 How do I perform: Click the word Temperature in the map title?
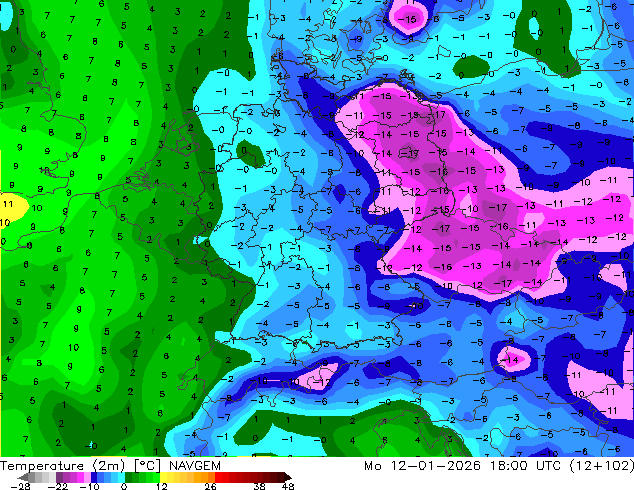tap(42, 466)
